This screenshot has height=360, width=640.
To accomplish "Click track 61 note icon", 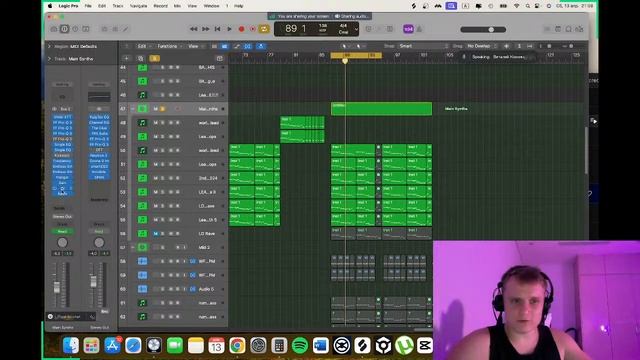I will coord(142,303).
